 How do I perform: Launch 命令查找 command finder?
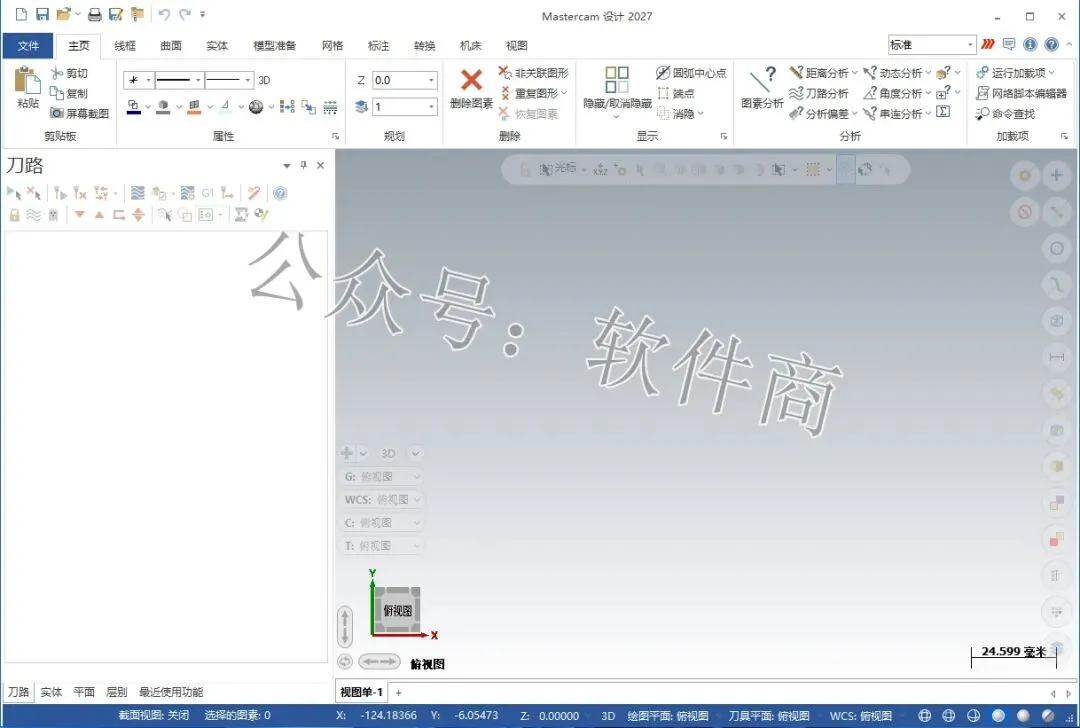pyautogui.click(x=1006, y=114)
